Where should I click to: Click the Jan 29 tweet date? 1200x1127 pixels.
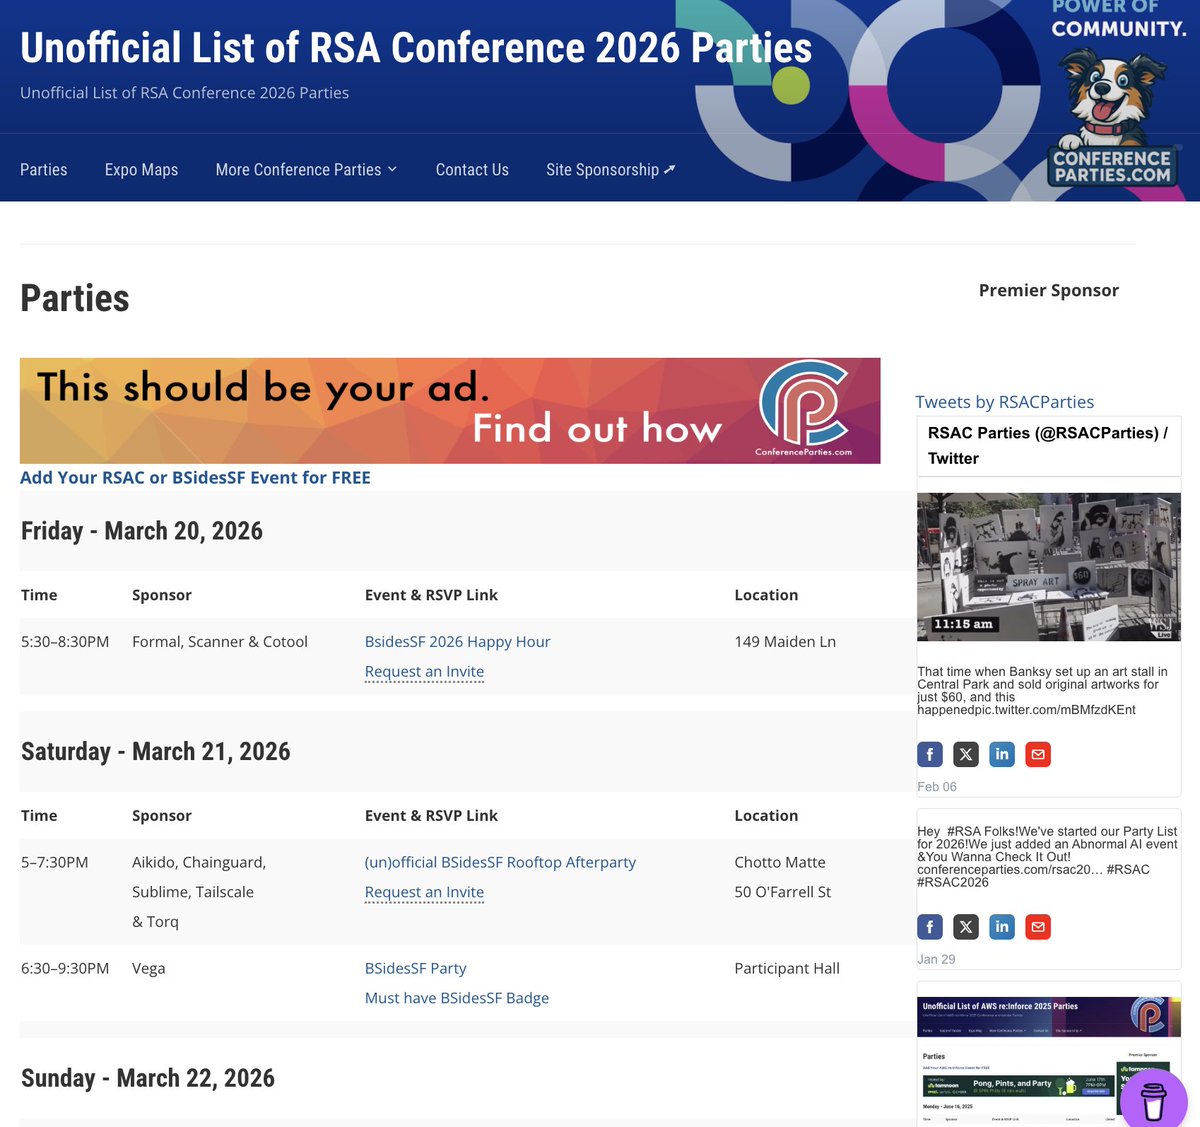click(936, 959)
